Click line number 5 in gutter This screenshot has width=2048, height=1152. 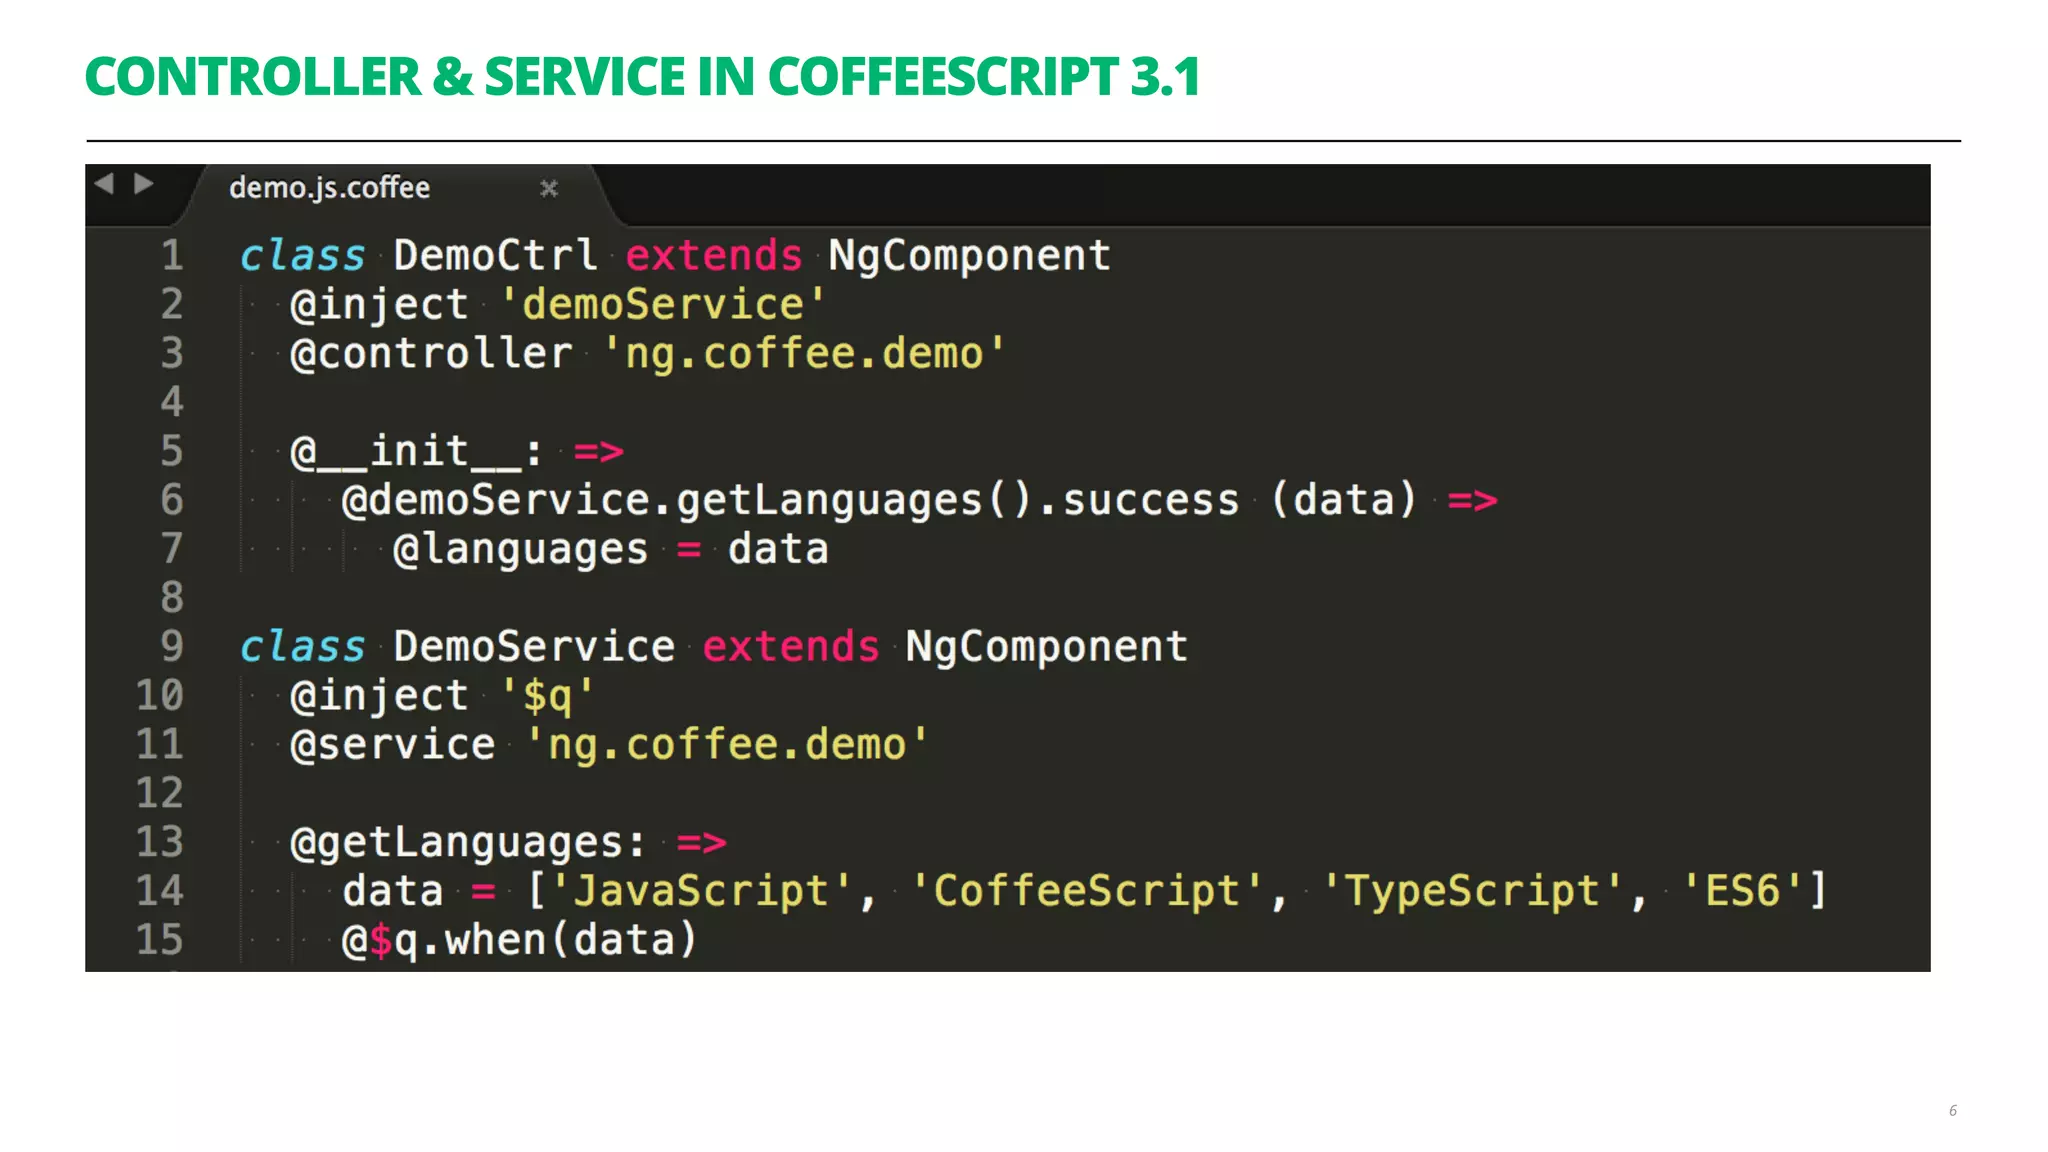pyautogui.click(x=173, y=451)
